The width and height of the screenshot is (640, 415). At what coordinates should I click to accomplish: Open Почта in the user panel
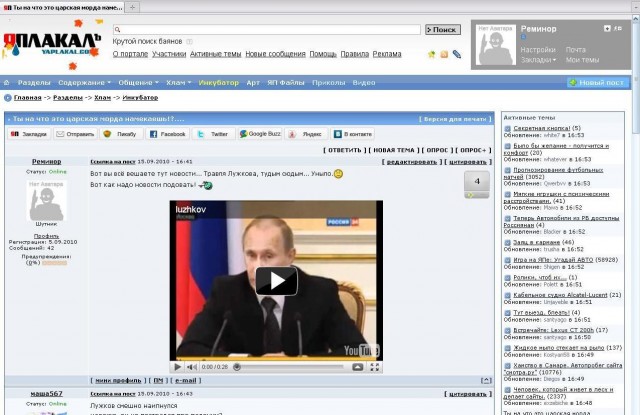coord(576,50)
